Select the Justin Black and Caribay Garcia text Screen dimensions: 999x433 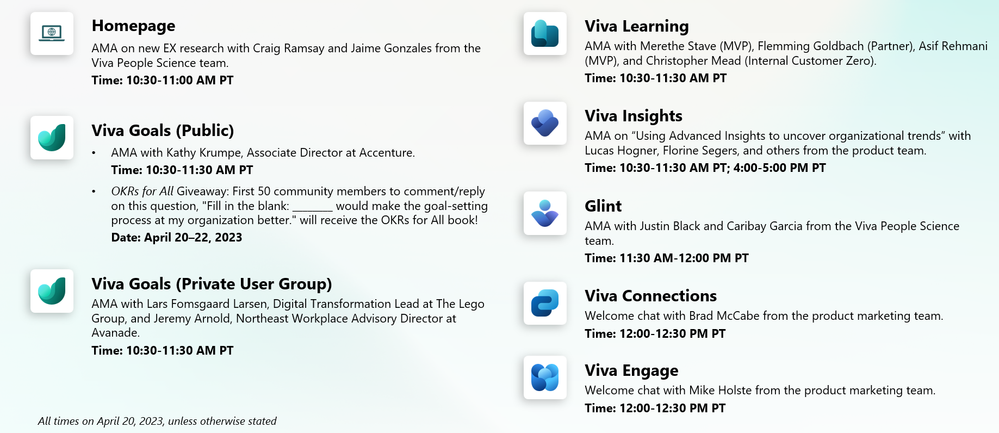point(772,234)
